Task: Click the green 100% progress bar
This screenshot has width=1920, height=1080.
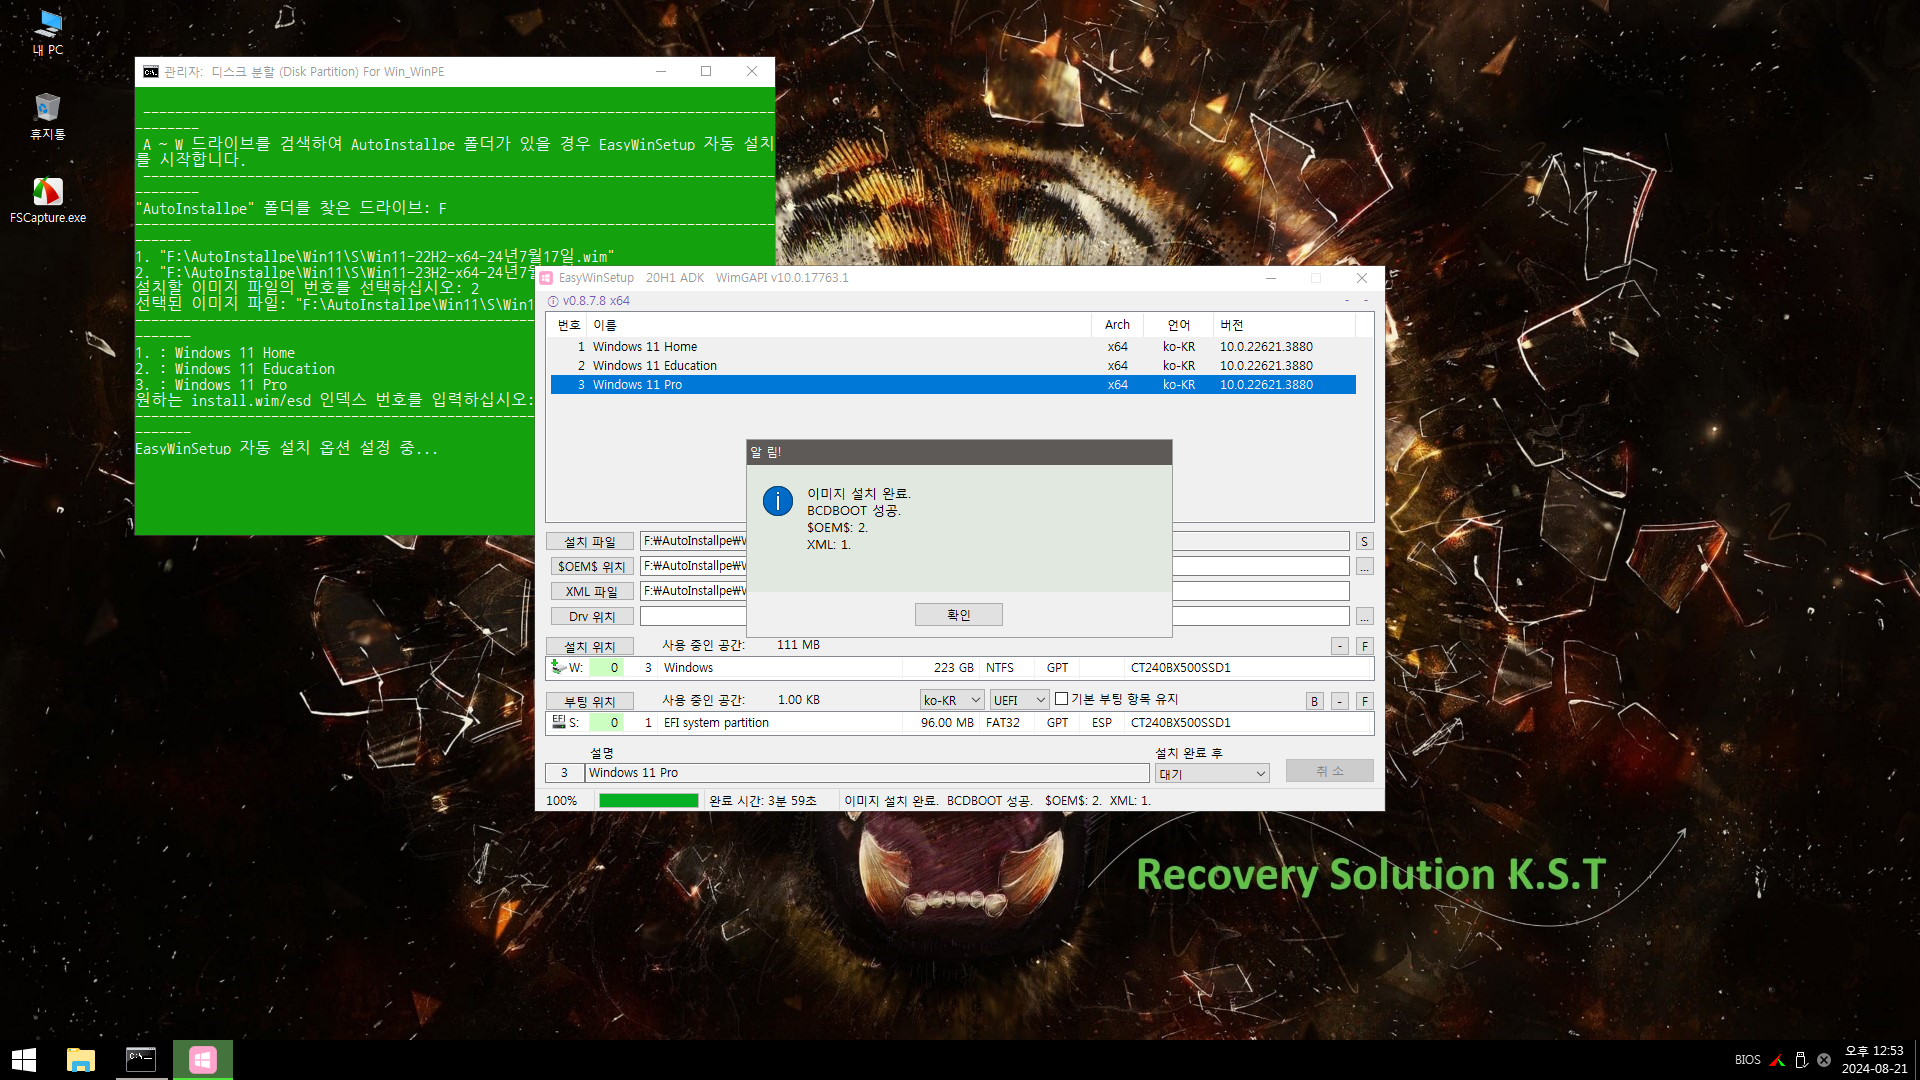Action: 648,801
